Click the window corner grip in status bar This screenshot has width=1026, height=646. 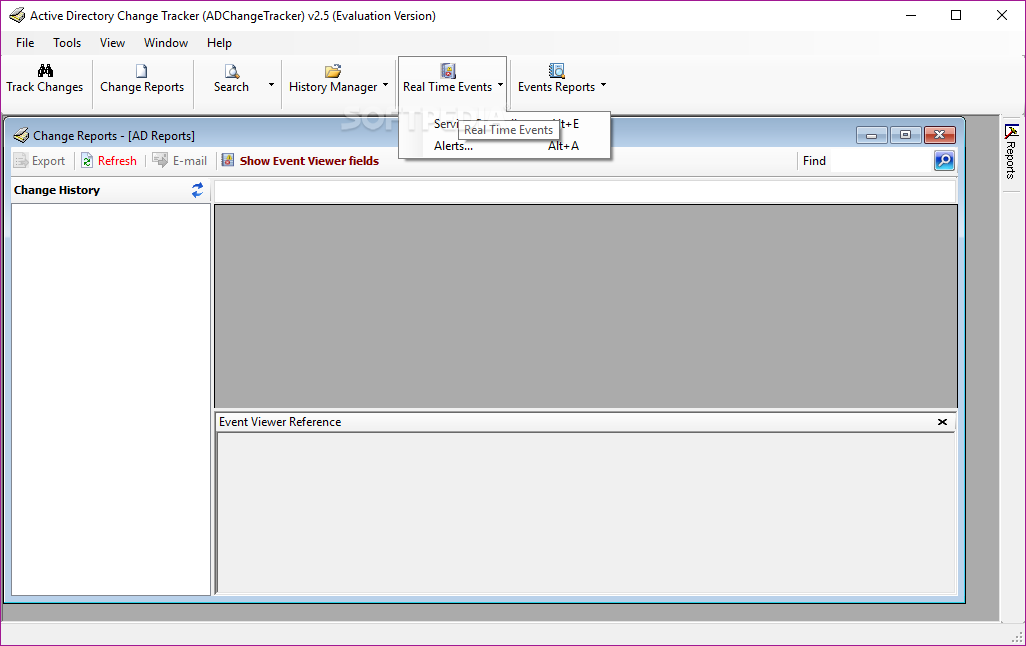pyautogui.click(x=1017, y=637)
